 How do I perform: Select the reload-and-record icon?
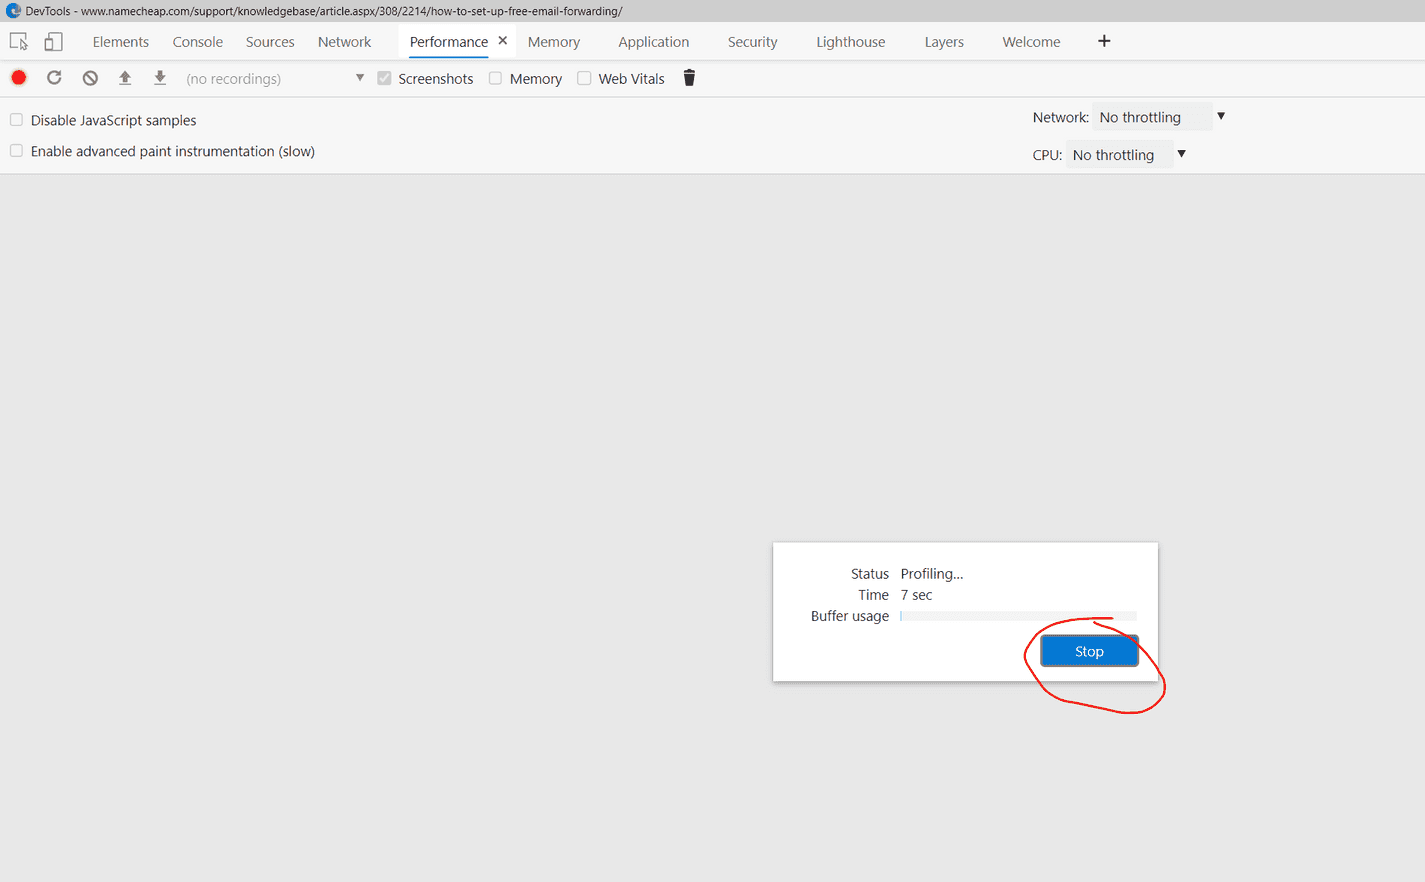click(x=54, y=77)
